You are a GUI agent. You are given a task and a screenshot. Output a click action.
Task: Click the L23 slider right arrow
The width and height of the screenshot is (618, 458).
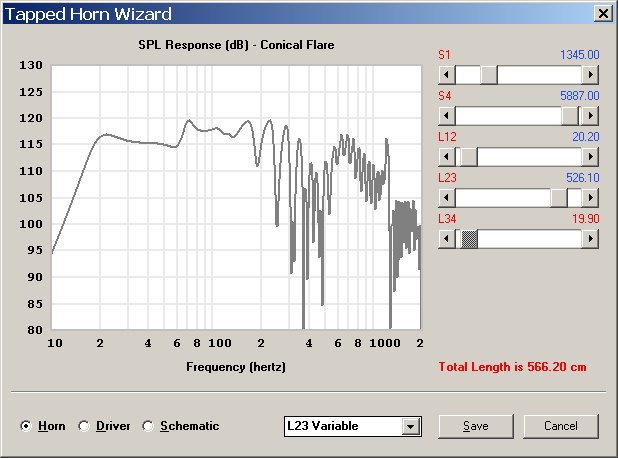coord(590,197)
